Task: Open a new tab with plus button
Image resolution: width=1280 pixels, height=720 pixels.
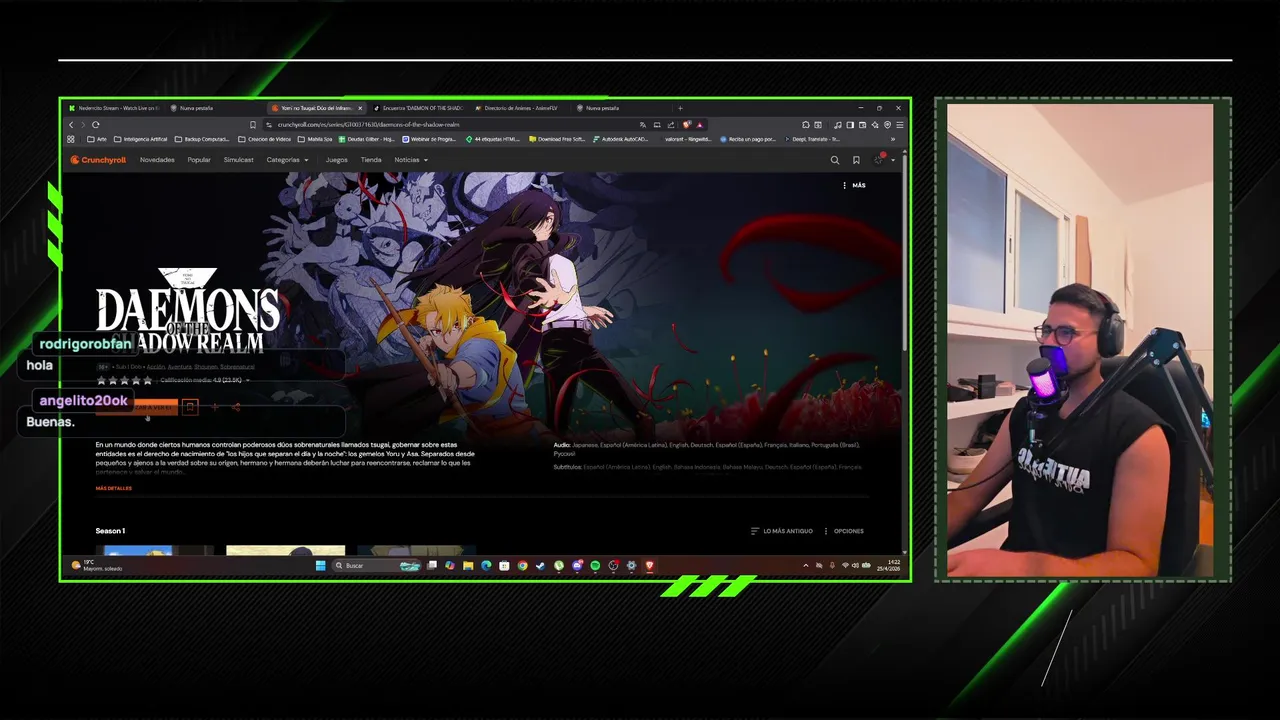Action: (680, 108)
